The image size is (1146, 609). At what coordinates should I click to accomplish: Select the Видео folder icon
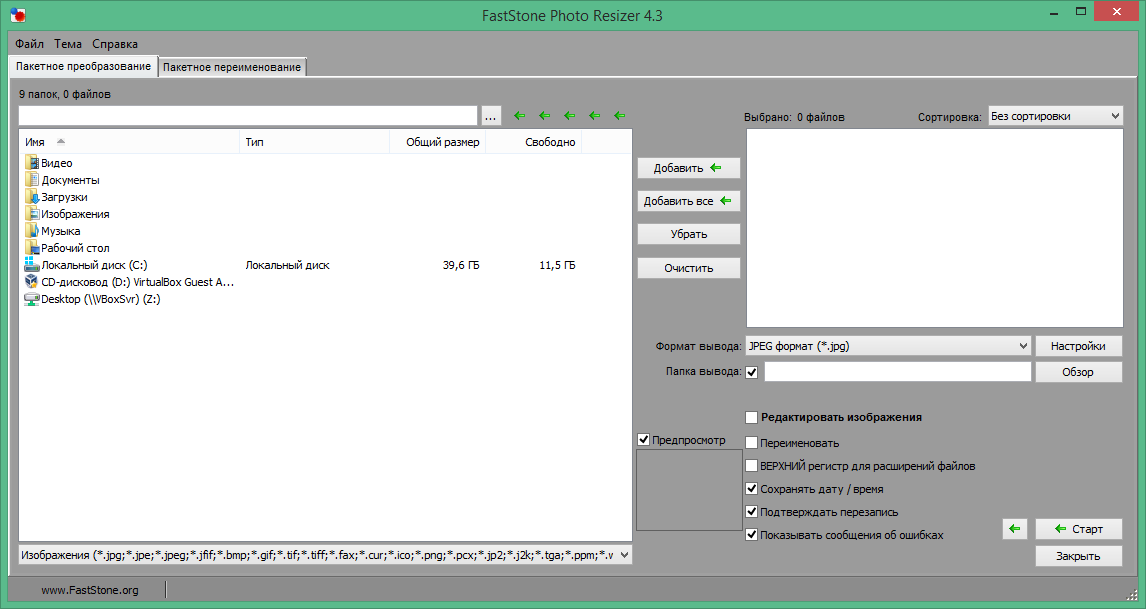click(31, 162)
